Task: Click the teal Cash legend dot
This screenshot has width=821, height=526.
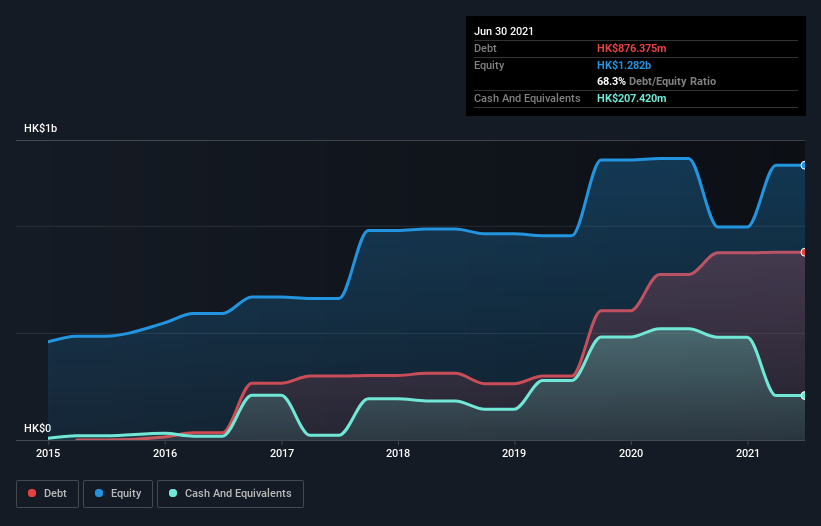Action: coord(173,493)
